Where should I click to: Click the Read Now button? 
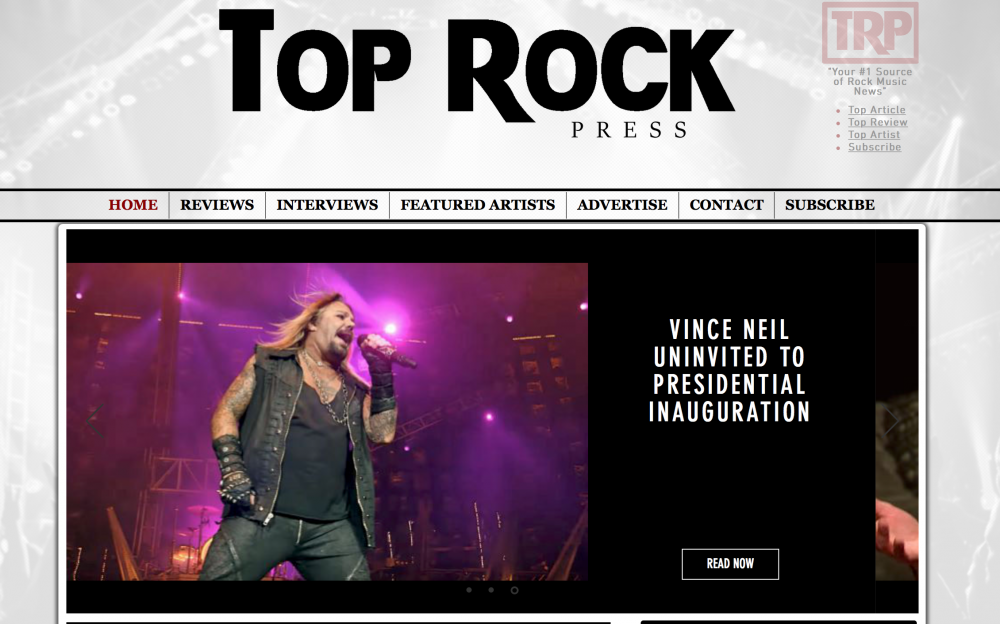pyautogui.click(x=730, y=564)
